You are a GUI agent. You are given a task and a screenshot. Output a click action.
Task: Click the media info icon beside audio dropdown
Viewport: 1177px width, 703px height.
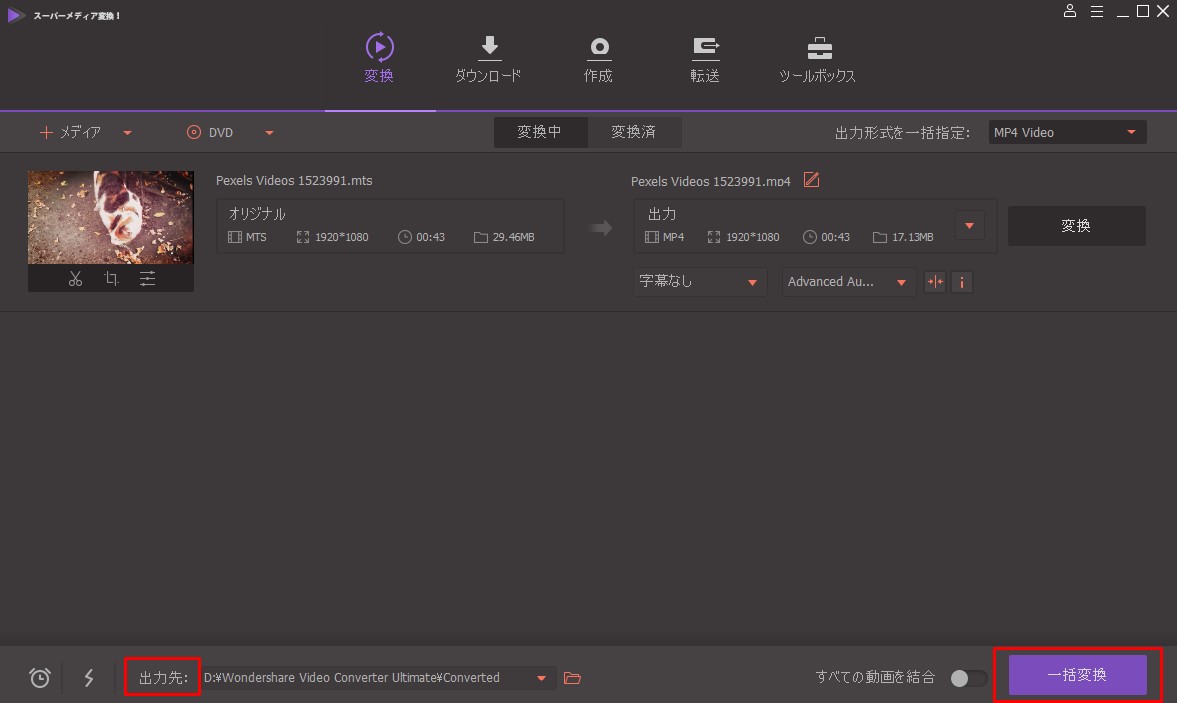962,282
